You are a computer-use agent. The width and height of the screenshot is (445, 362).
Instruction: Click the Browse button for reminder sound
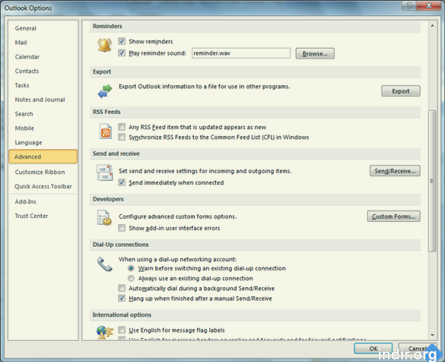[x=315, y=53]
